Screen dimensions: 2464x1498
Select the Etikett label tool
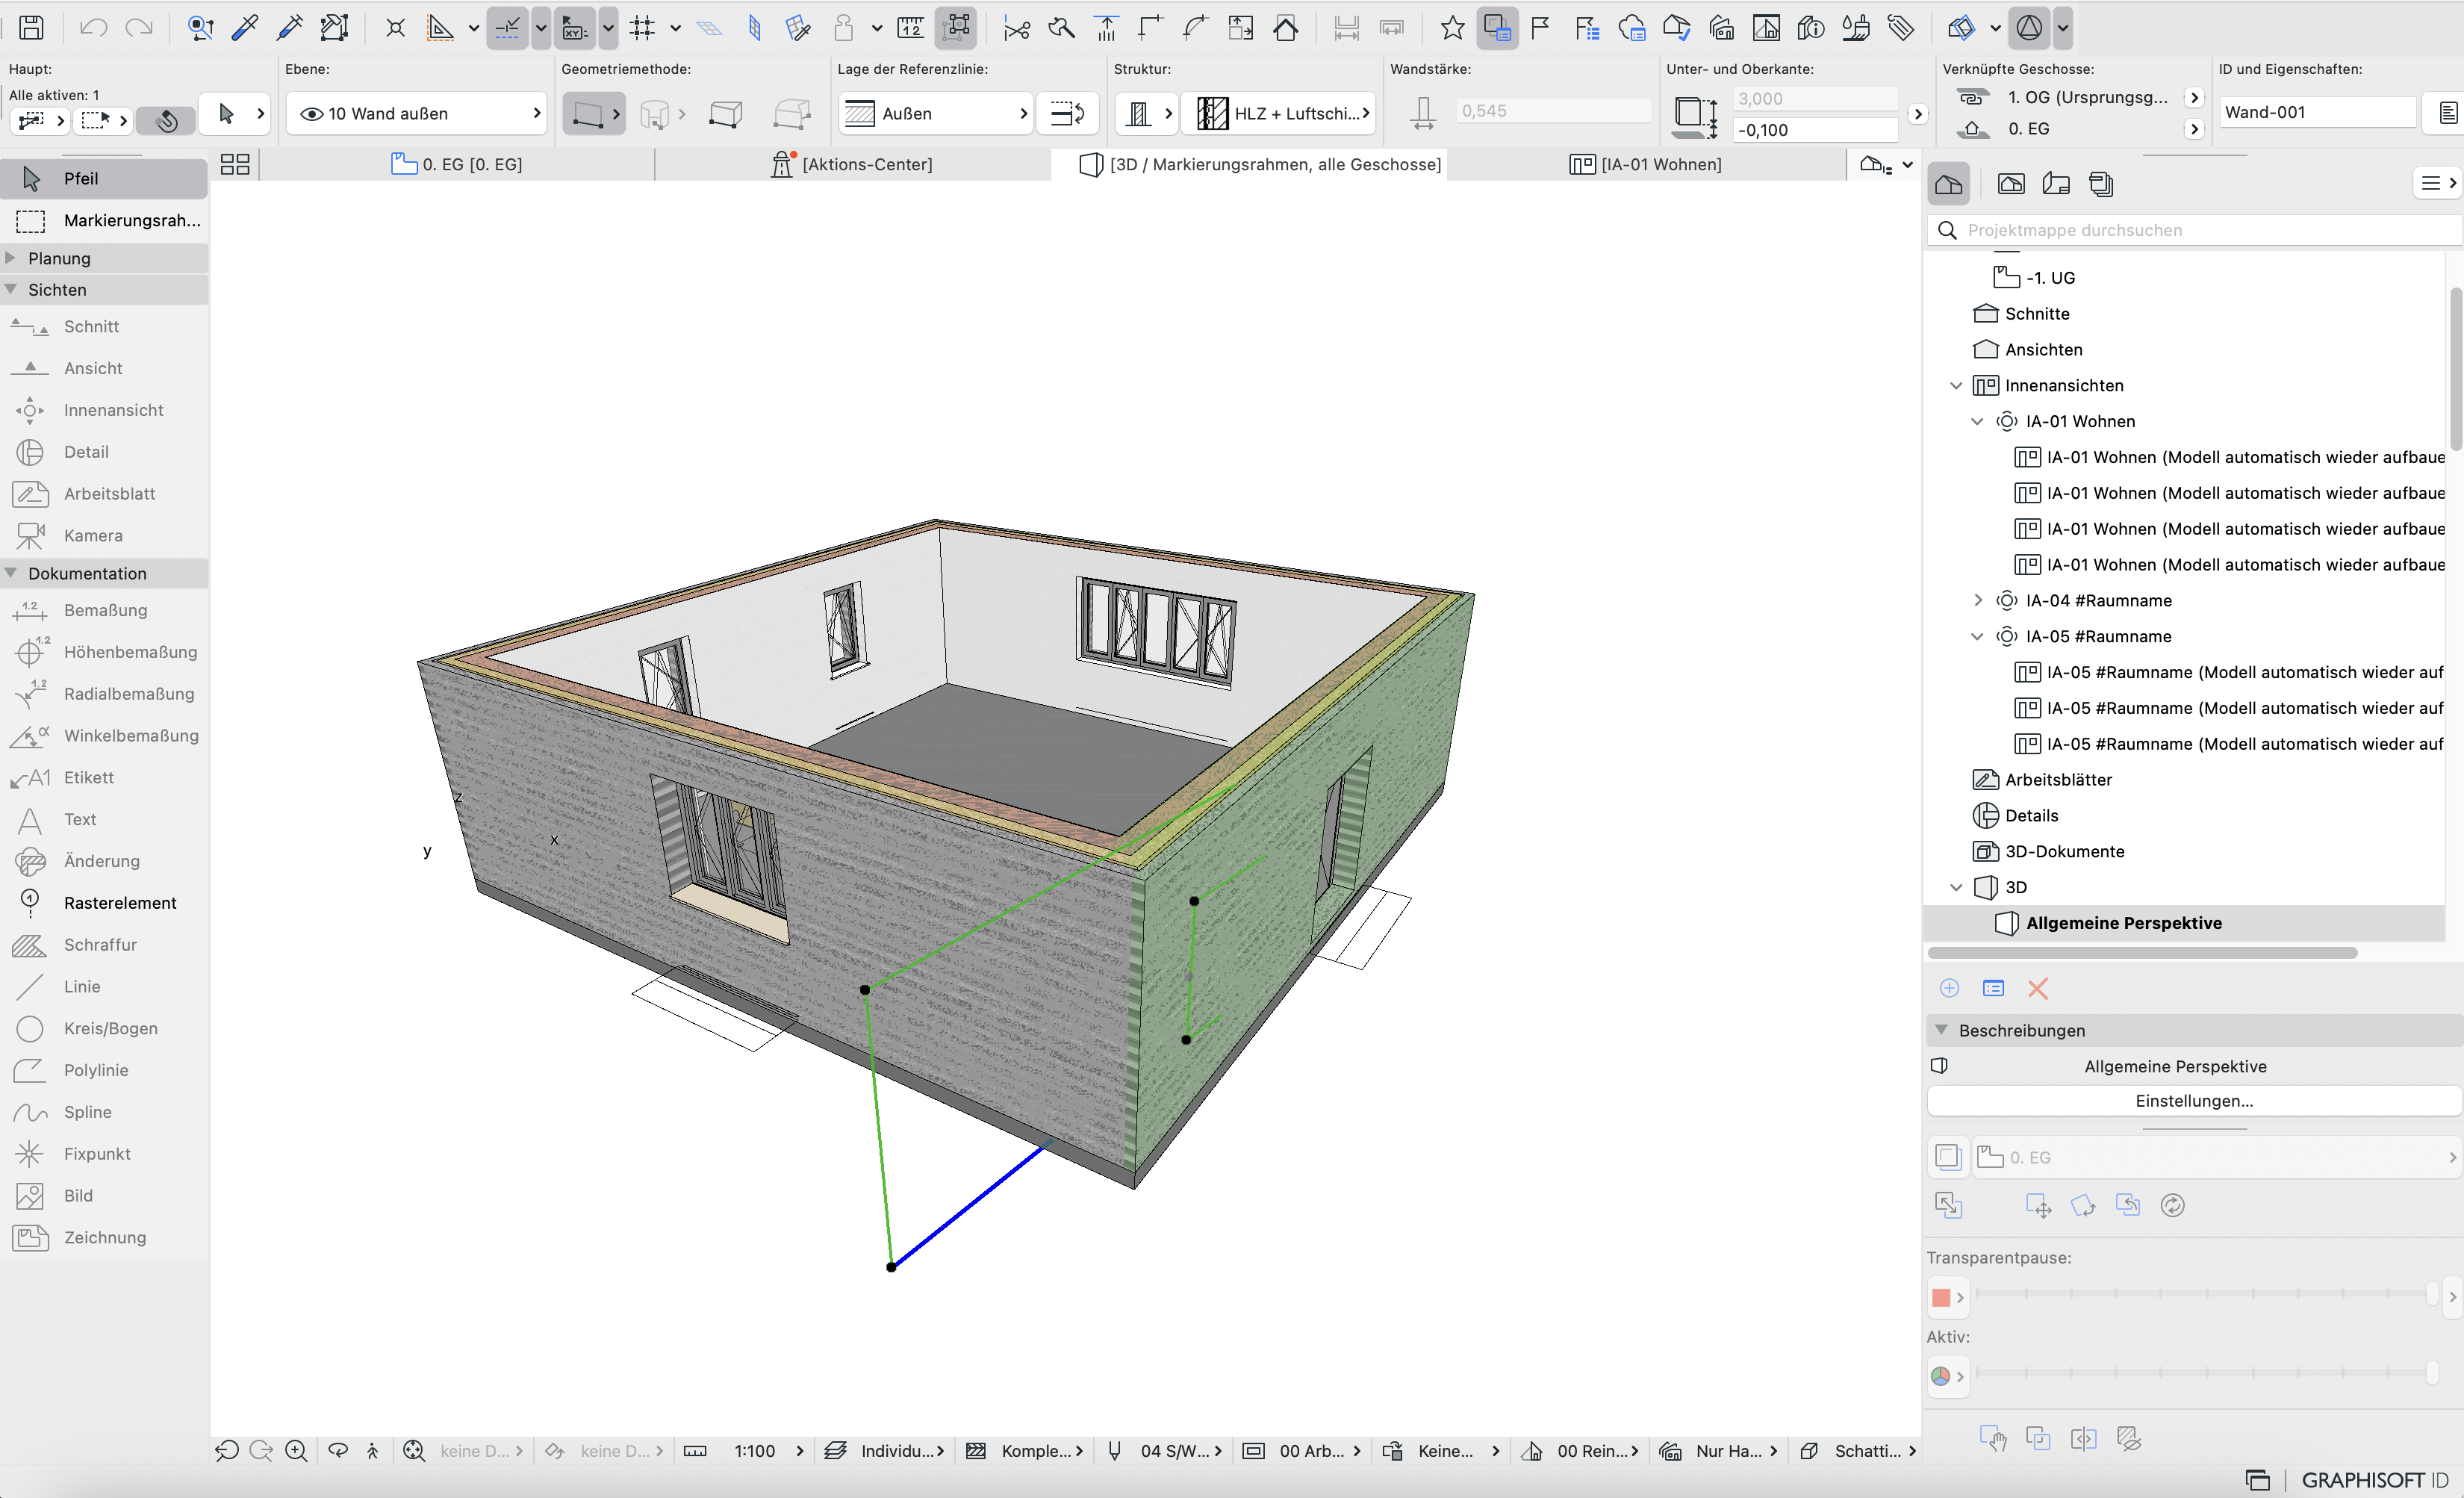[104, 778]
